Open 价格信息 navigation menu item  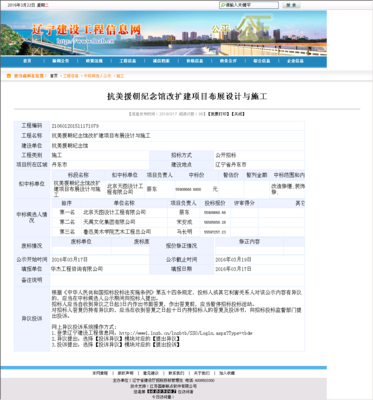(195, 61)
